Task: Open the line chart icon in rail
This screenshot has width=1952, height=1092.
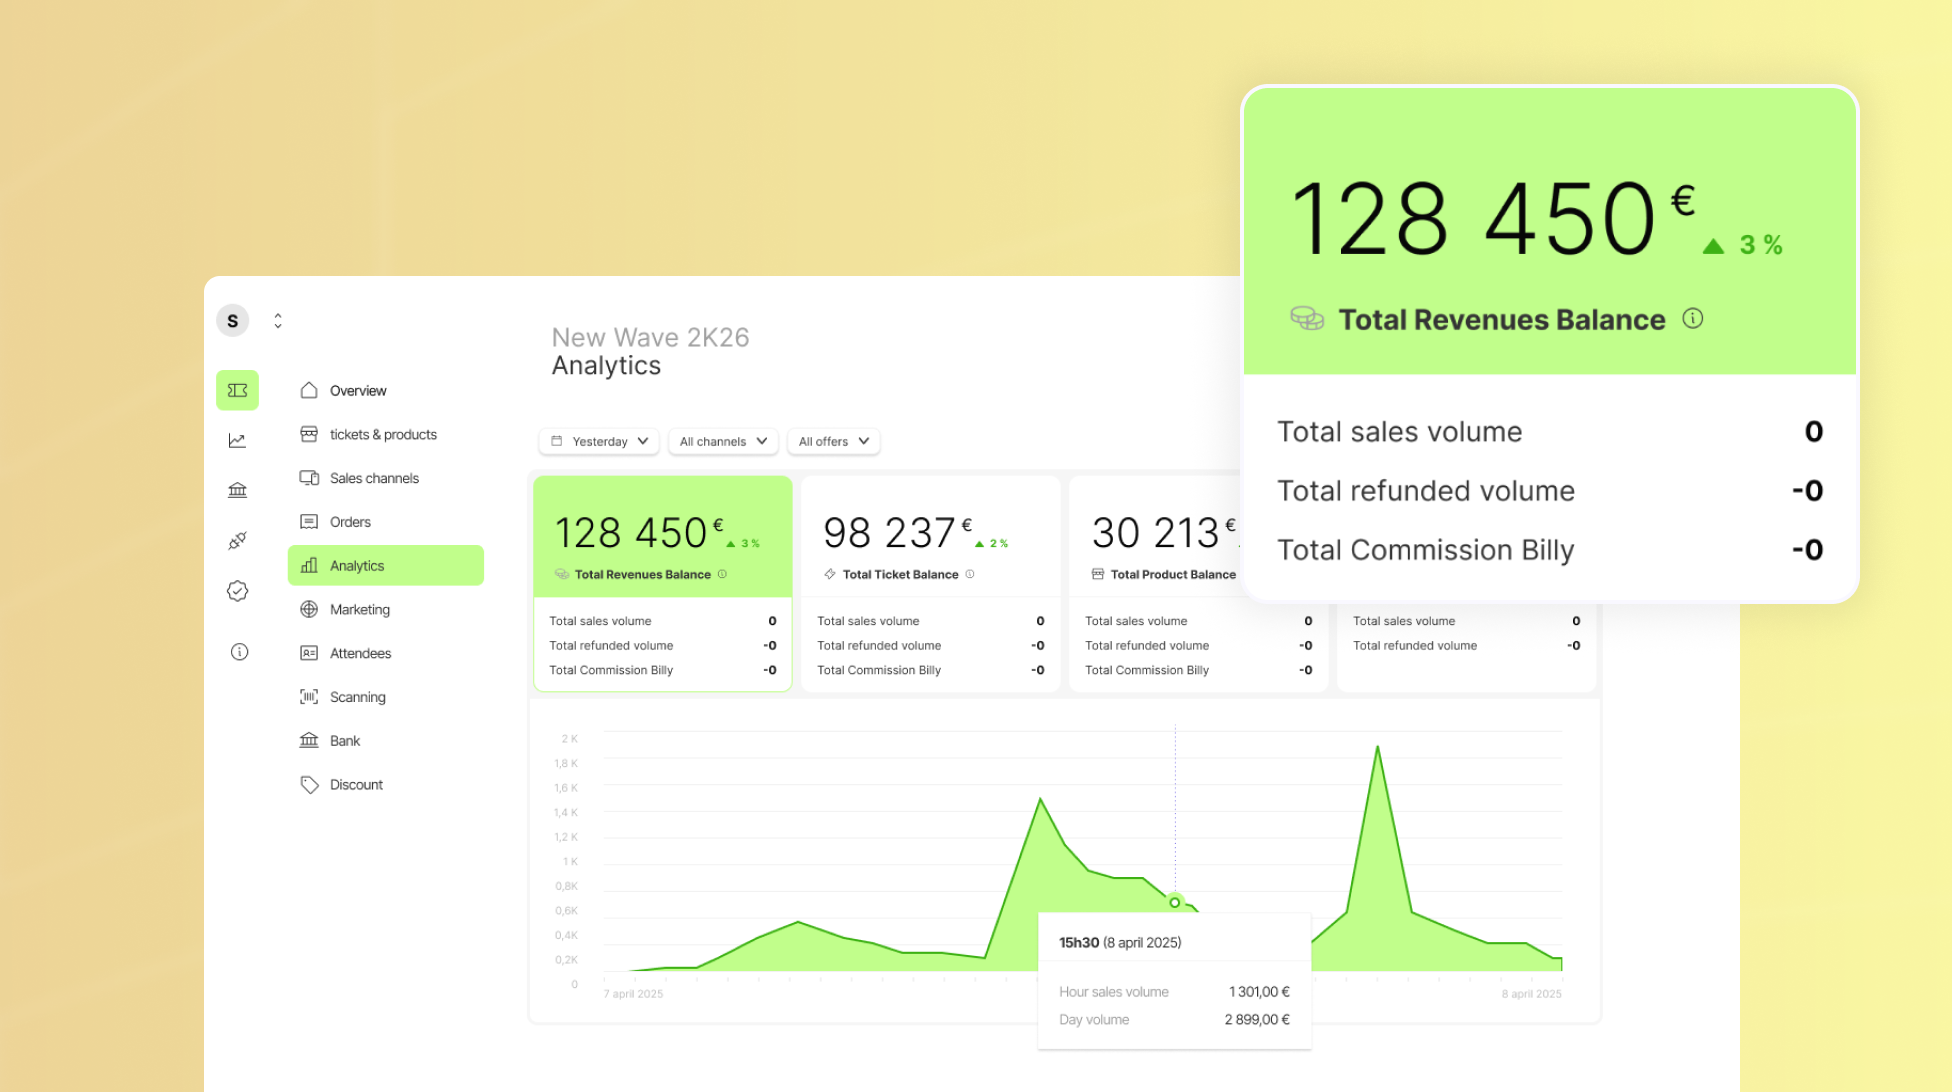Action: [237, 440]
